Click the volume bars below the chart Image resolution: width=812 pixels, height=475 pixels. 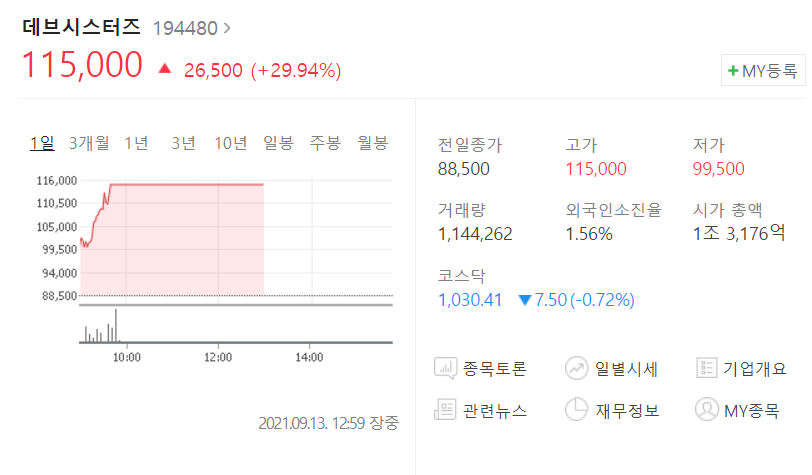coord(100,330)
